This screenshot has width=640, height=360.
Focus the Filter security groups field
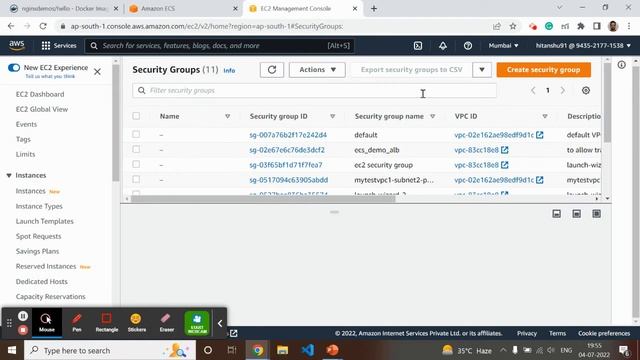(x=314, y=91)
